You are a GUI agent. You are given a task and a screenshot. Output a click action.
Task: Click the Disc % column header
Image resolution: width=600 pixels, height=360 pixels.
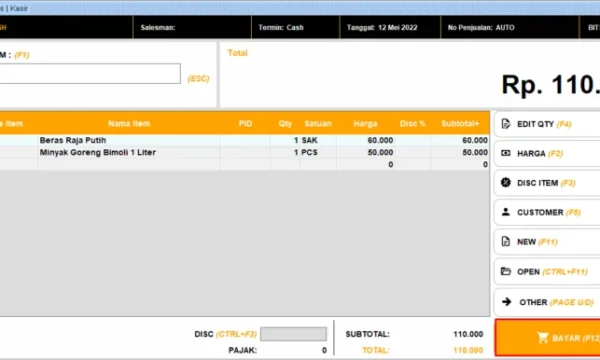point(412,124)
